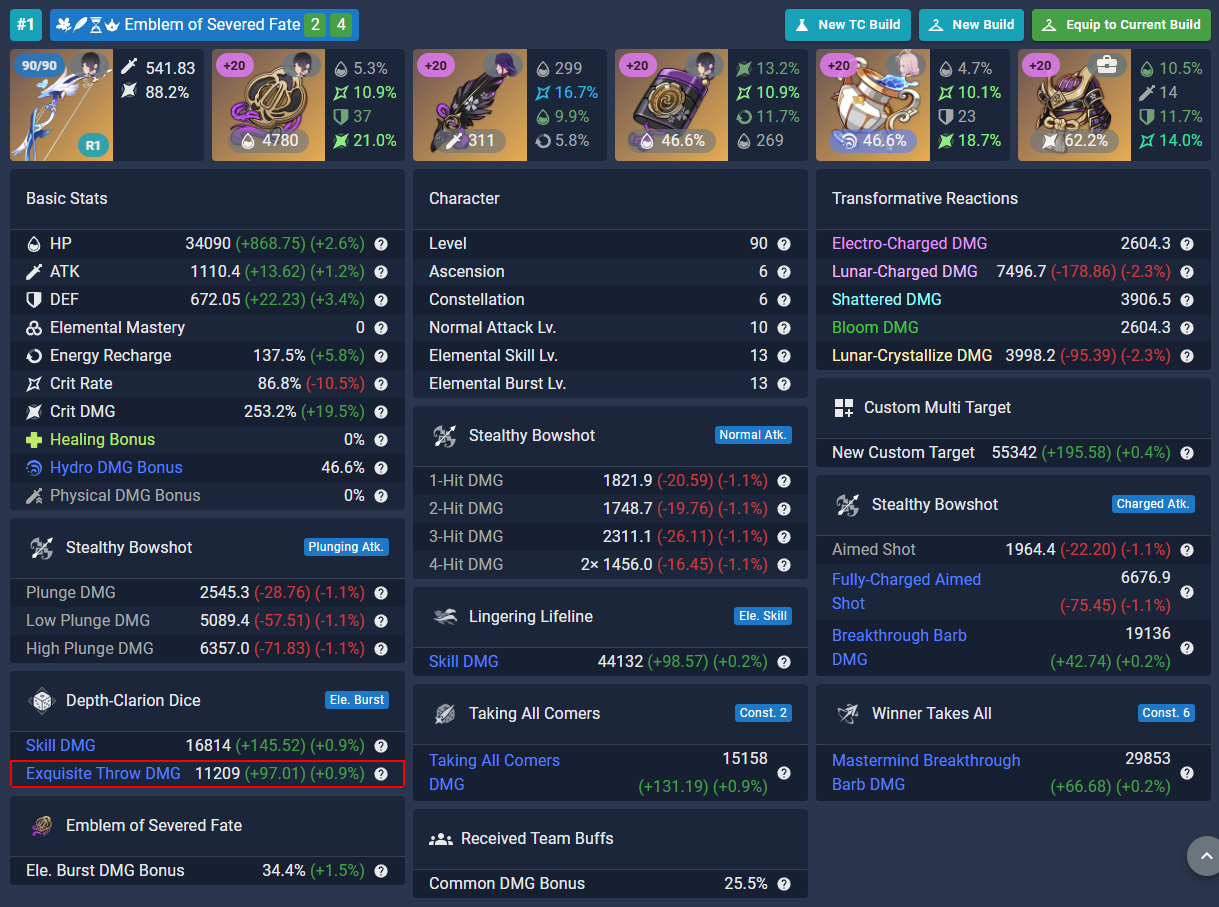Click help icon next to Breakthrough Barb DMG
Image resolution: width=1219 pixels, height=907 pixels.
point(1187,648)
